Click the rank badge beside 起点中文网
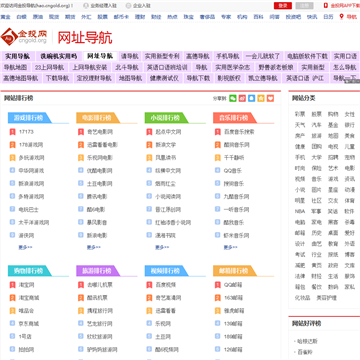 coord(149,132)
